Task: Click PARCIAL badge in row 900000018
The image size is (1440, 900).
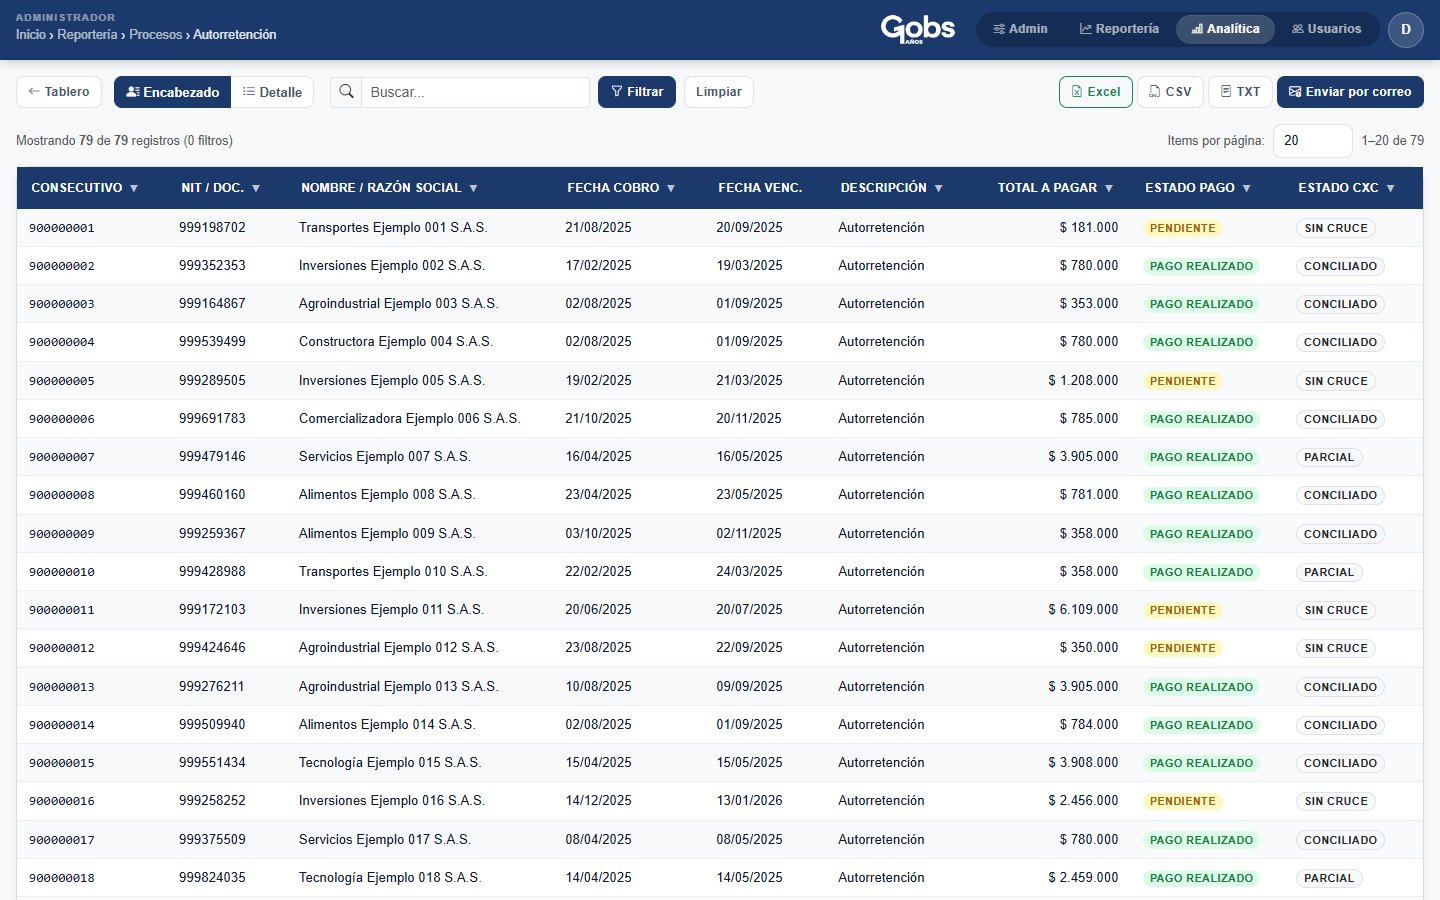Action: [1329, 878]
